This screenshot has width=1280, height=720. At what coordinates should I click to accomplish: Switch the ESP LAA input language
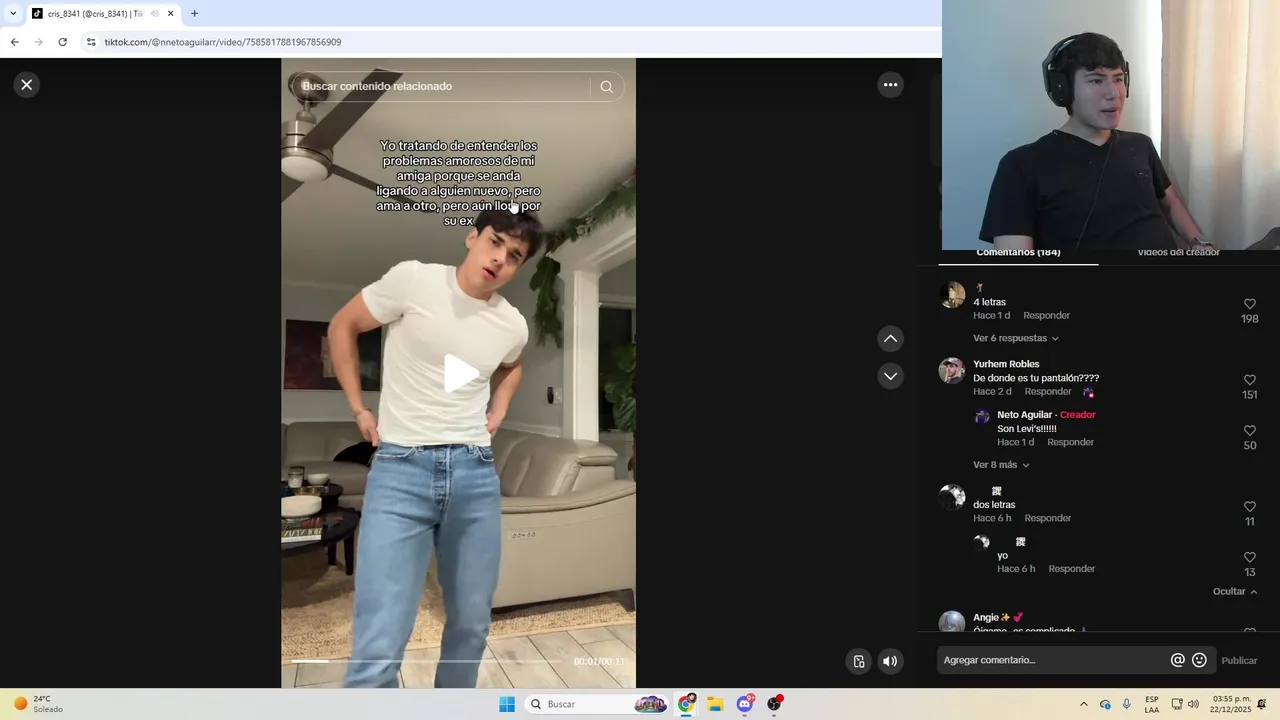pos(1152,704)
